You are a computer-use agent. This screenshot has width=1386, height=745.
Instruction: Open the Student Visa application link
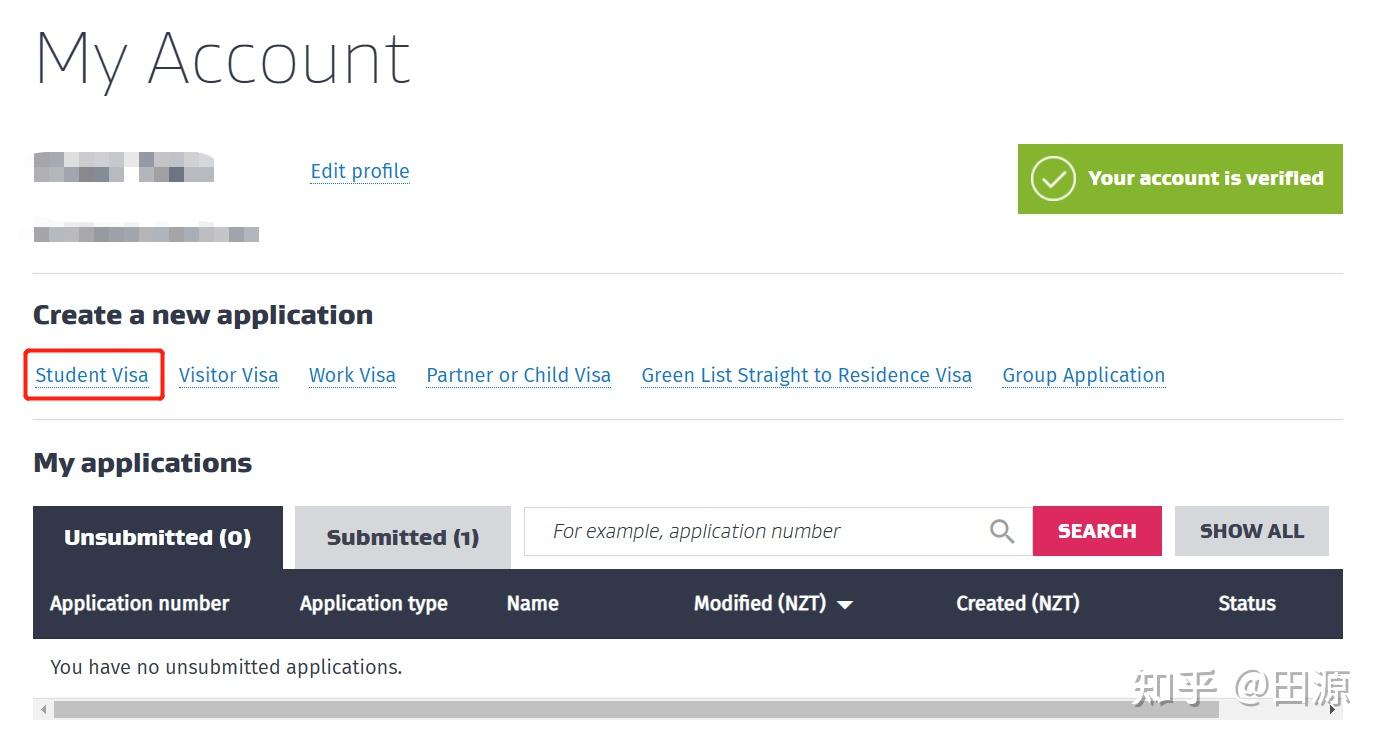tap(92, 375)
